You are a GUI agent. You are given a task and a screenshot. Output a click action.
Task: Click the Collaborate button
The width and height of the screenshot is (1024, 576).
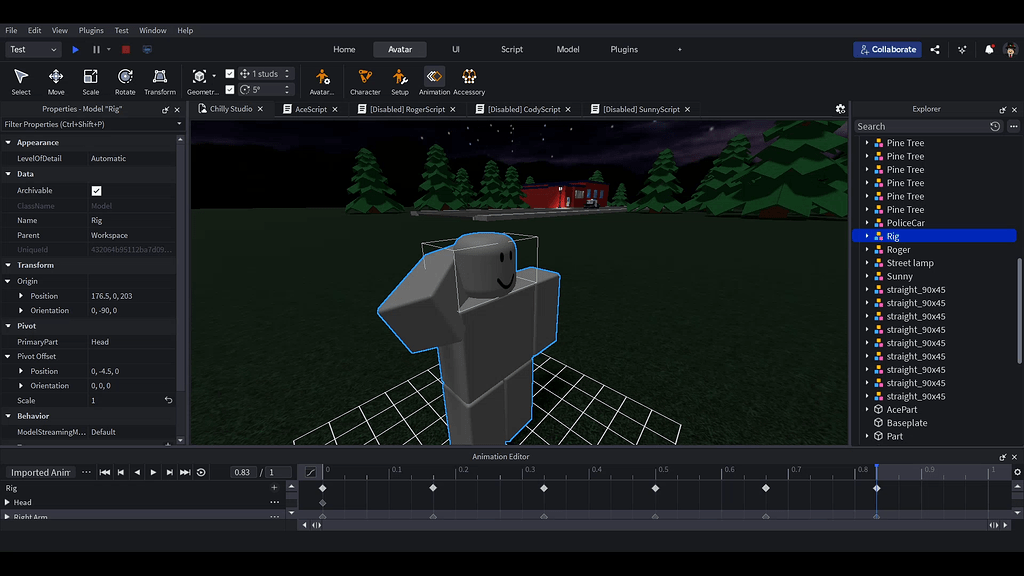[x=888, y=49]
